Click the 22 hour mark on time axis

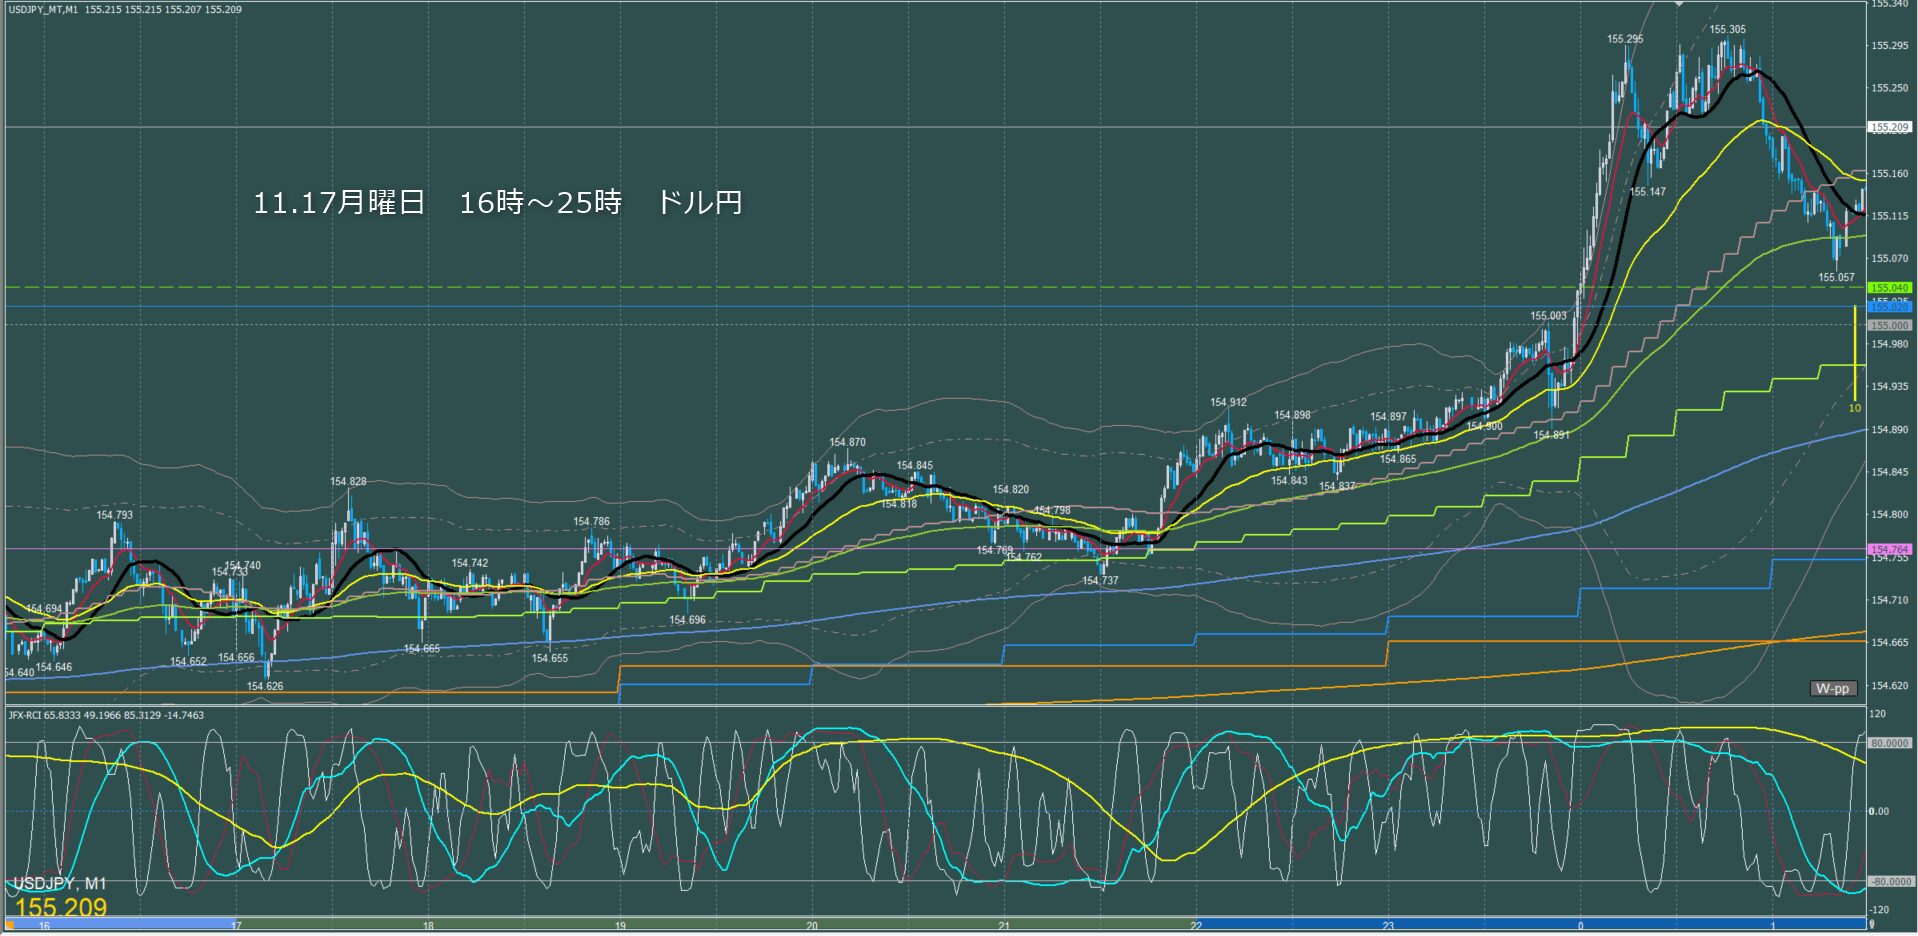pyautogui.click(x=1196, y=926)
